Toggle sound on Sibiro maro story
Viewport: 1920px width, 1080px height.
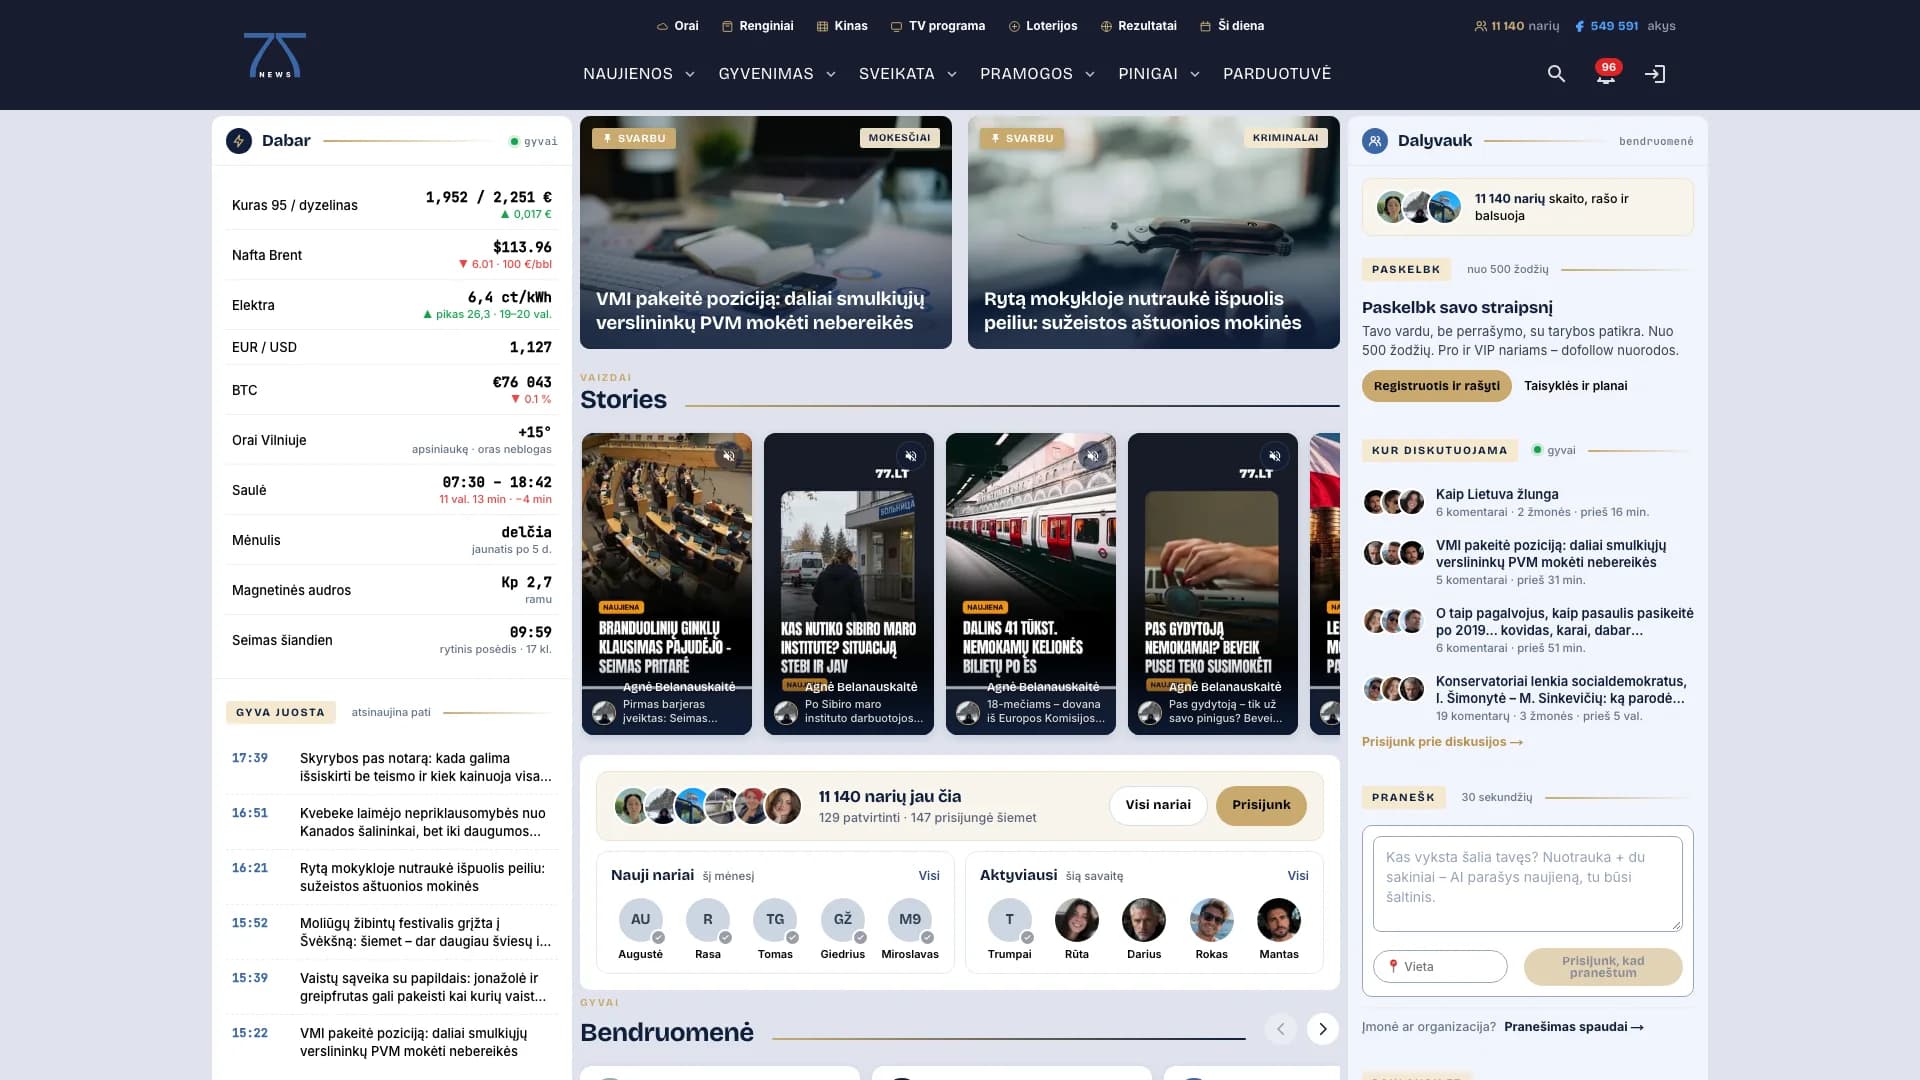(910, 456)
